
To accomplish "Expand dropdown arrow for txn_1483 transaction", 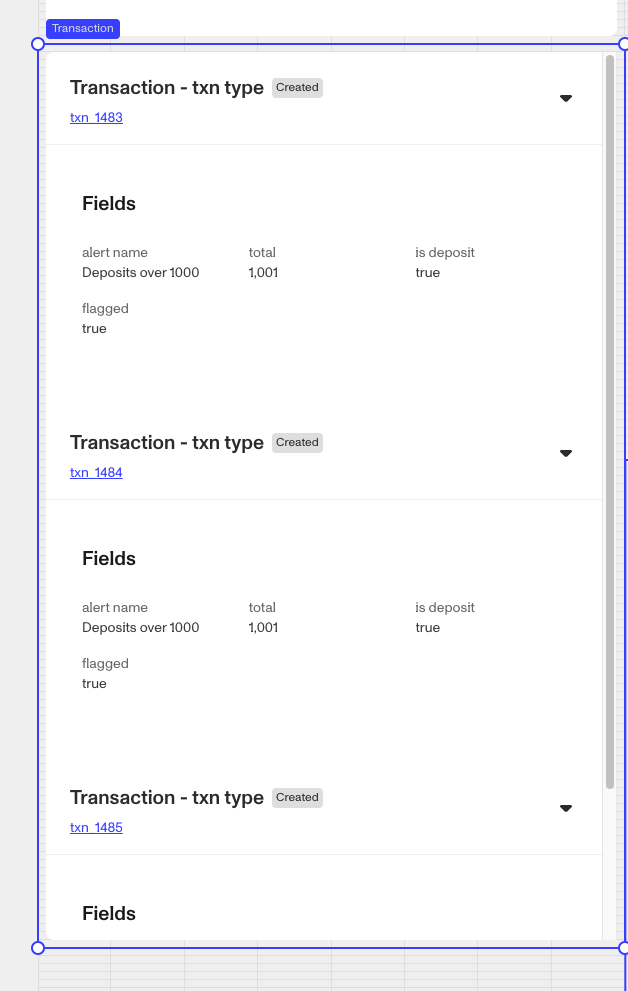I will coord(565,98).
